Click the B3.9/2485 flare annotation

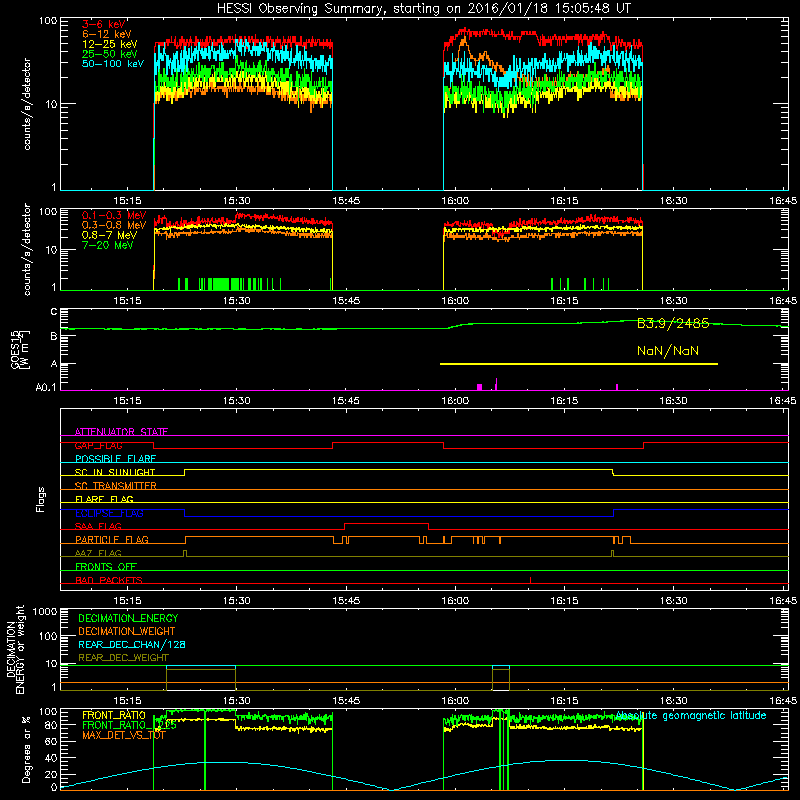coord(673,323)
